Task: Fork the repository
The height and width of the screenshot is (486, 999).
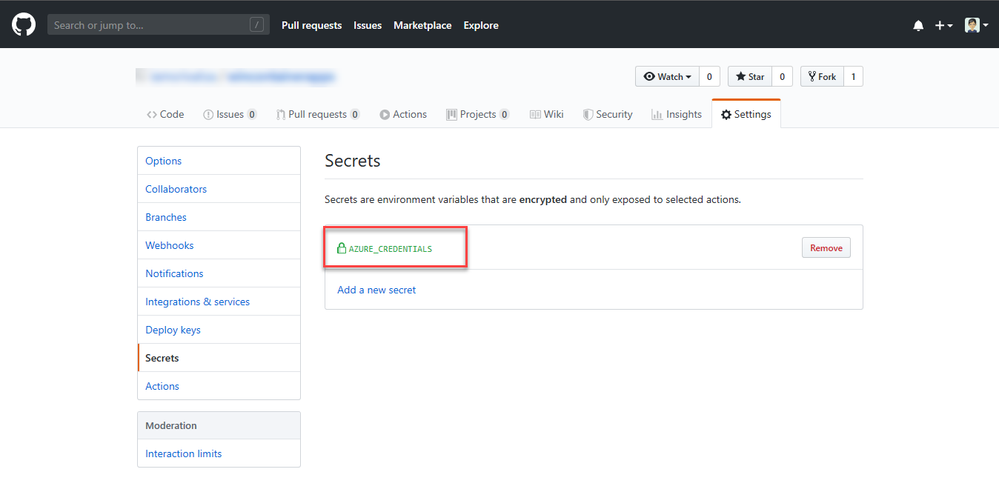Action: (x=822, y=76)
